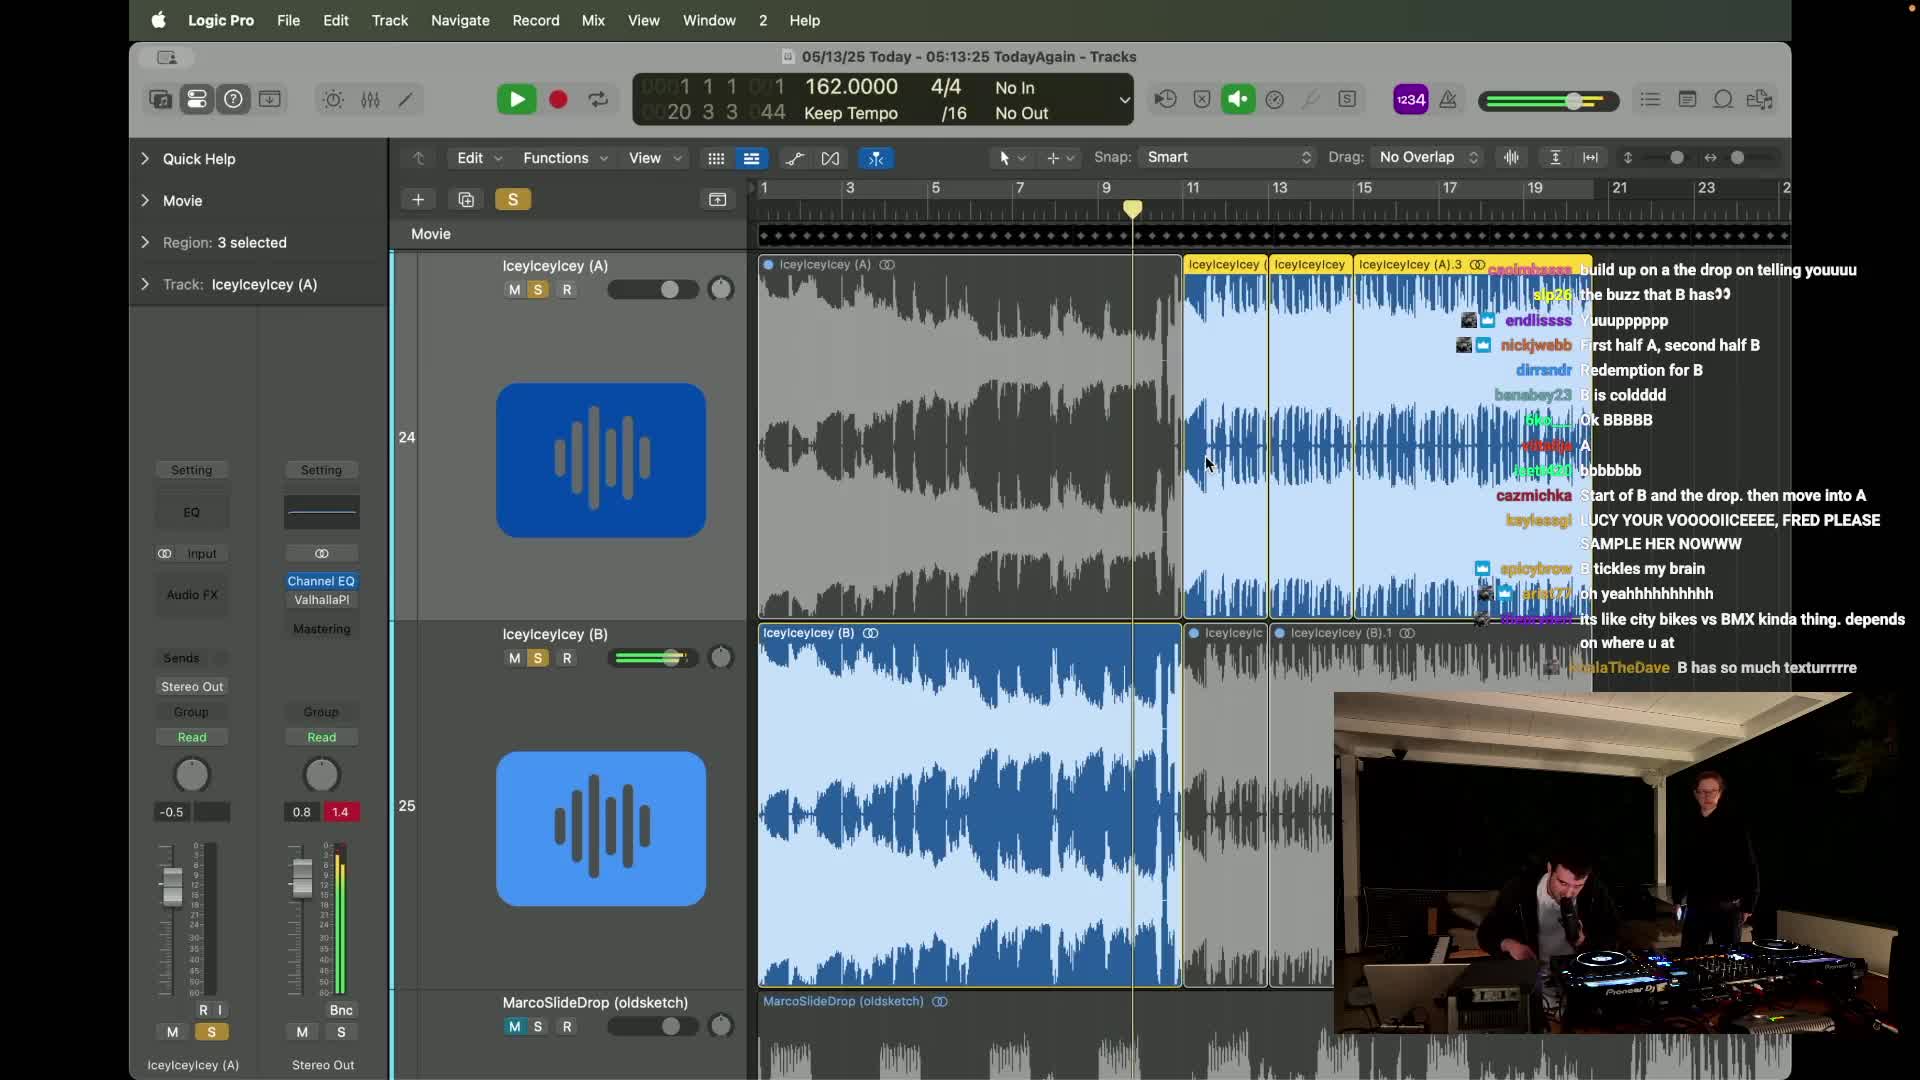The width and height of the screenshot is (1920, 1080).
Task: Click Stereo Out output button
Action: 192,687
